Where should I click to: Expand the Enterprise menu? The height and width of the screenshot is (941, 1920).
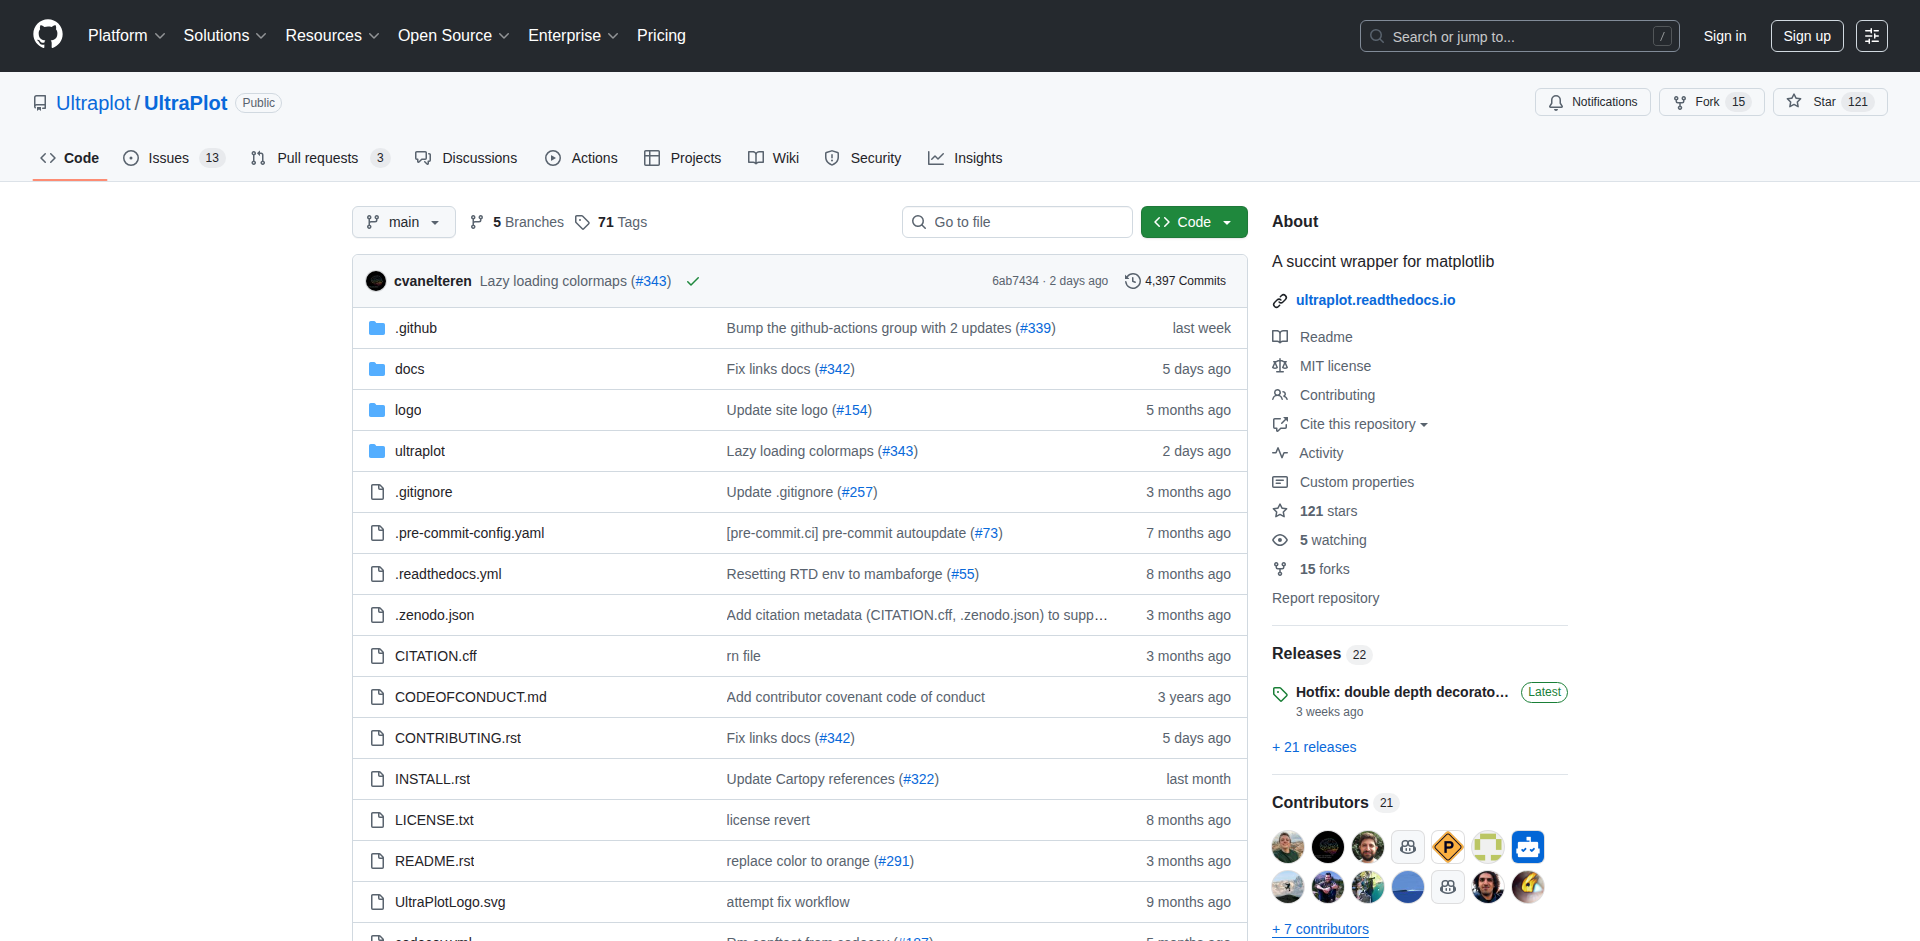(x=573, y=36)
